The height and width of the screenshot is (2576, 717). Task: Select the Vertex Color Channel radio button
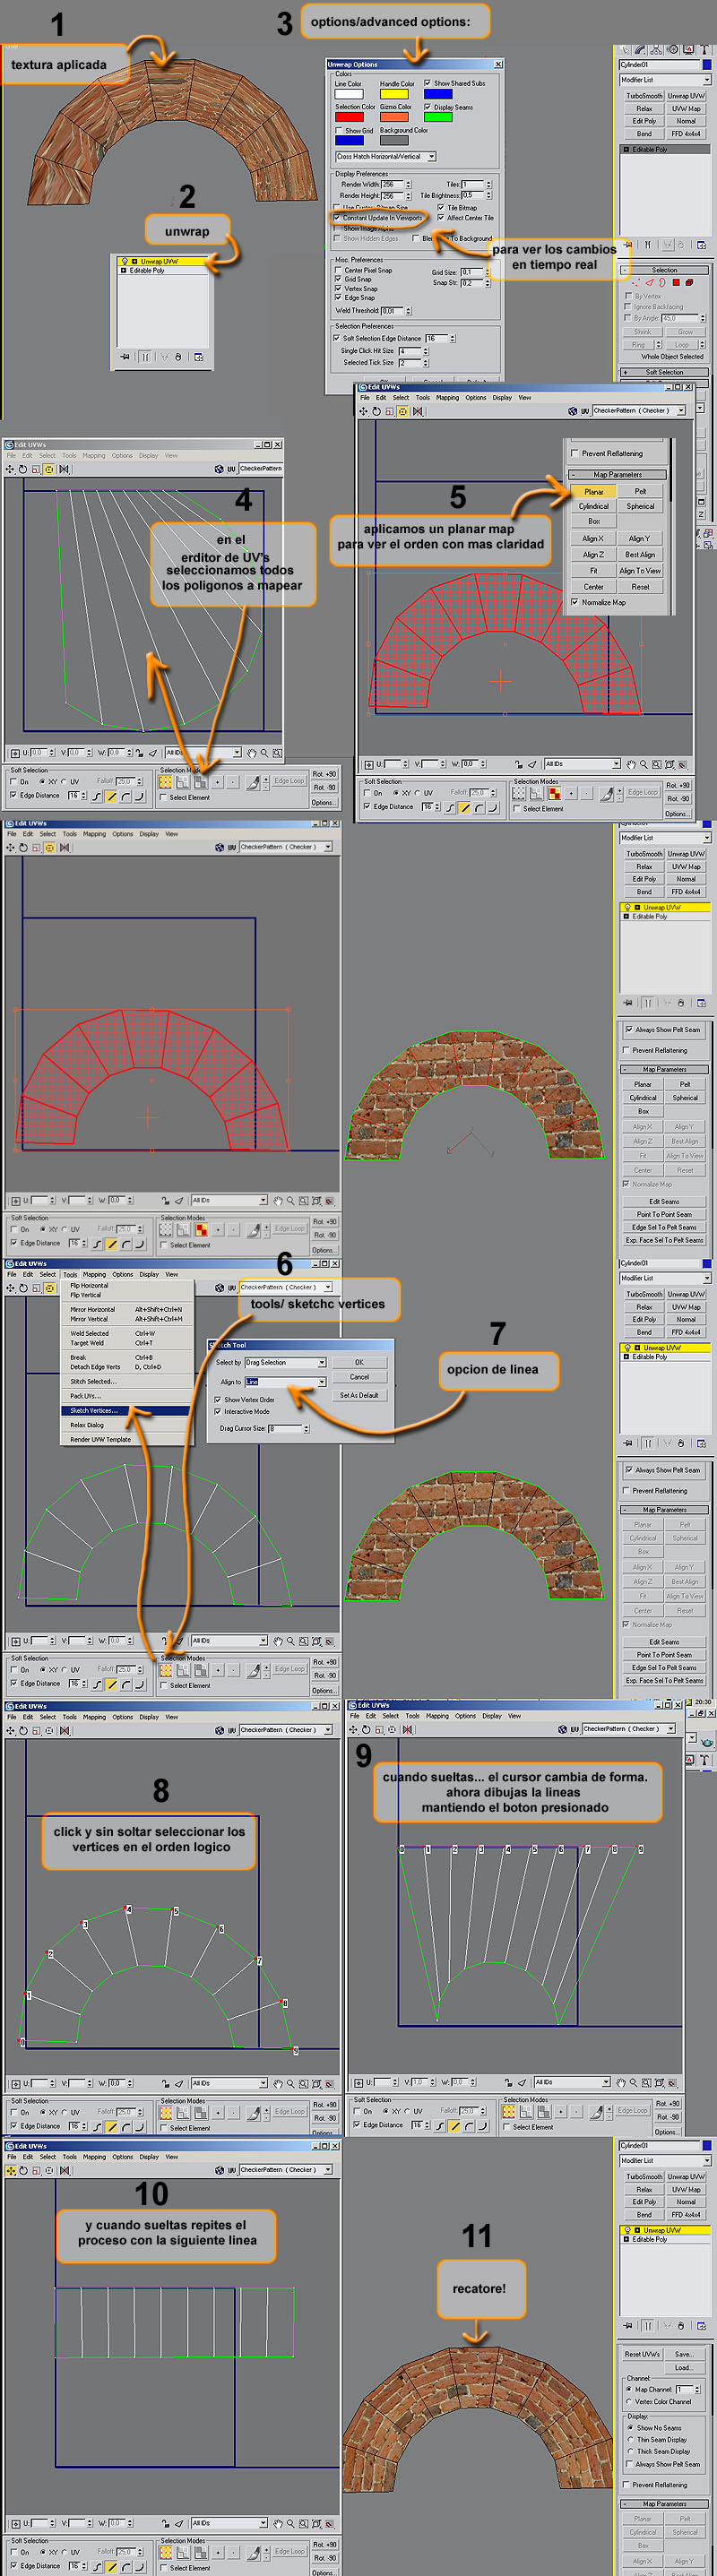pyautogui.click(x=629, y=2402)
